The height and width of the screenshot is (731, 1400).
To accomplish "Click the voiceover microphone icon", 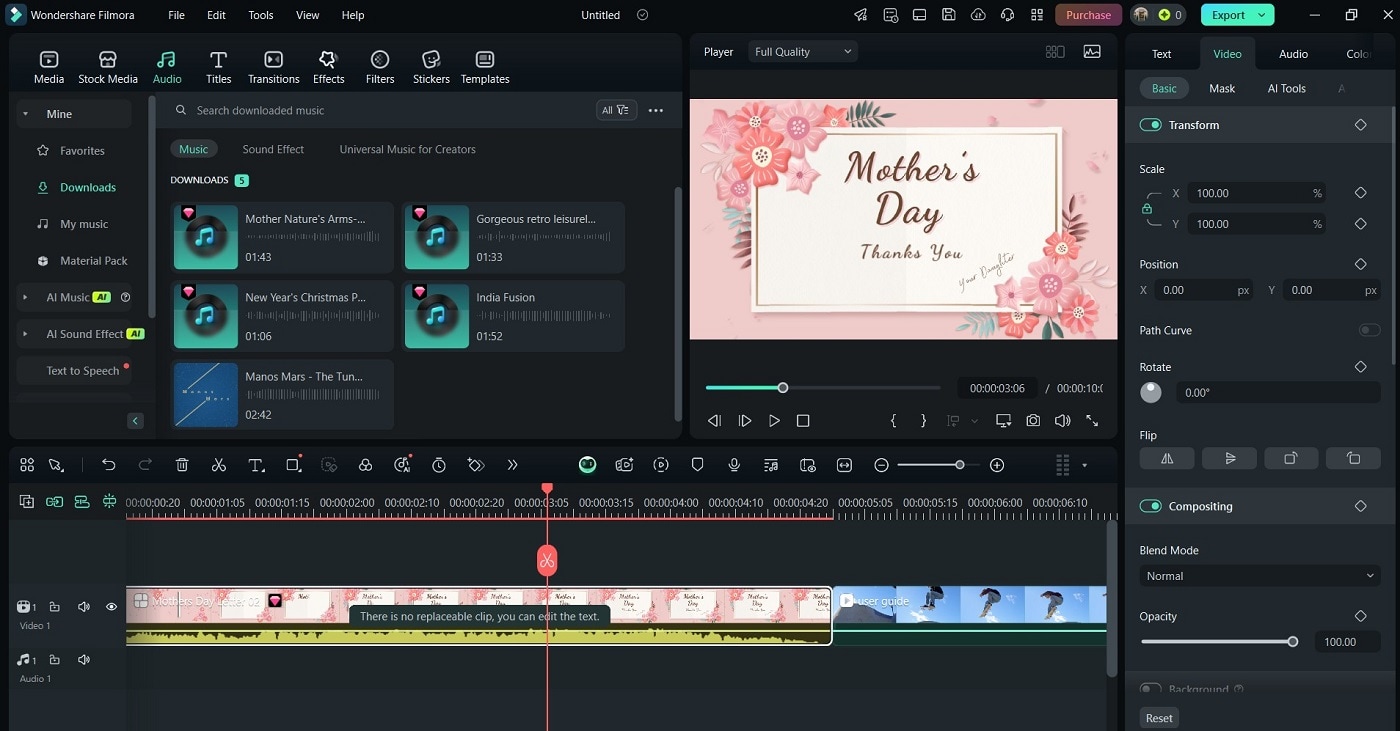I will click(x=734, y=465).
